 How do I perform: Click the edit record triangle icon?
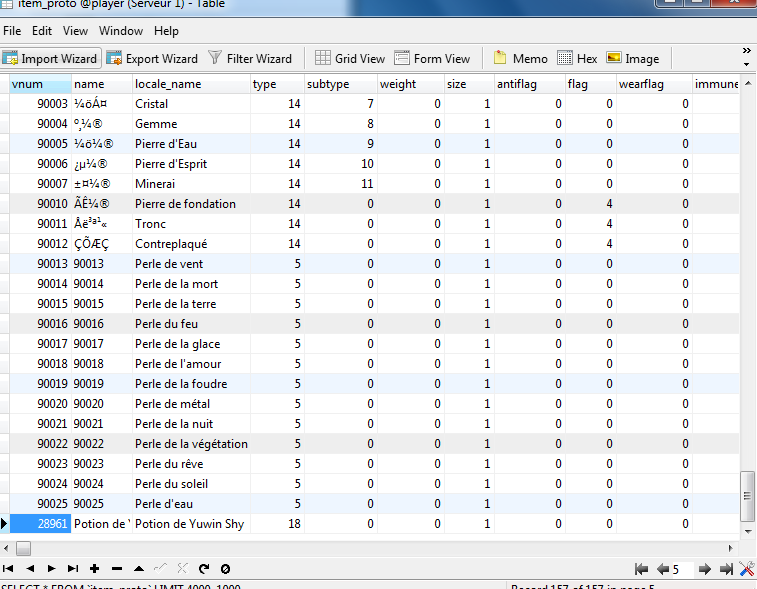pyautogui.click(x=139, y=569)
